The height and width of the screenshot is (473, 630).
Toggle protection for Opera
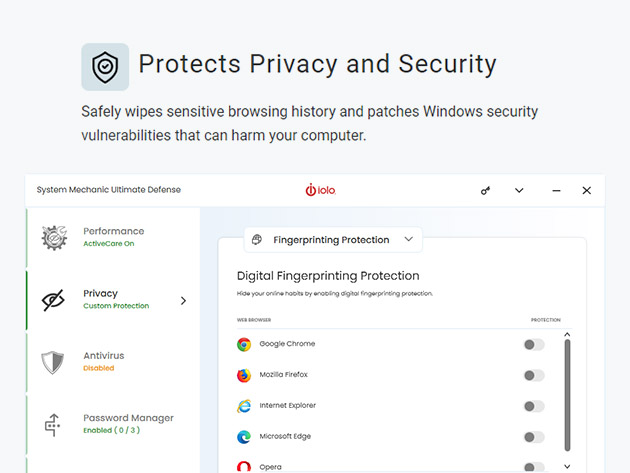coord(534,467)
